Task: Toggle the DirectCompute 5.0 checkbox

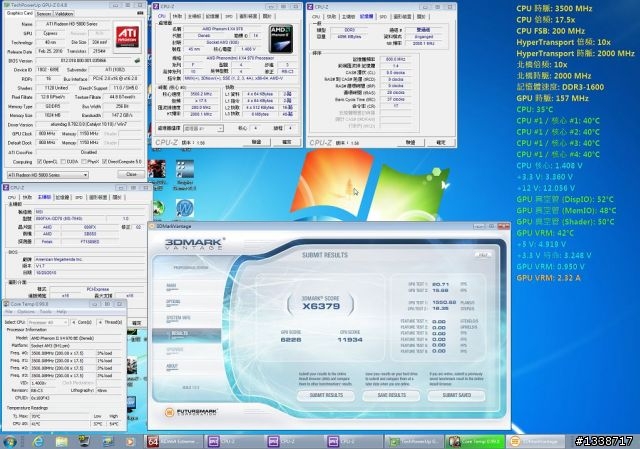Action: coord(104,162)
